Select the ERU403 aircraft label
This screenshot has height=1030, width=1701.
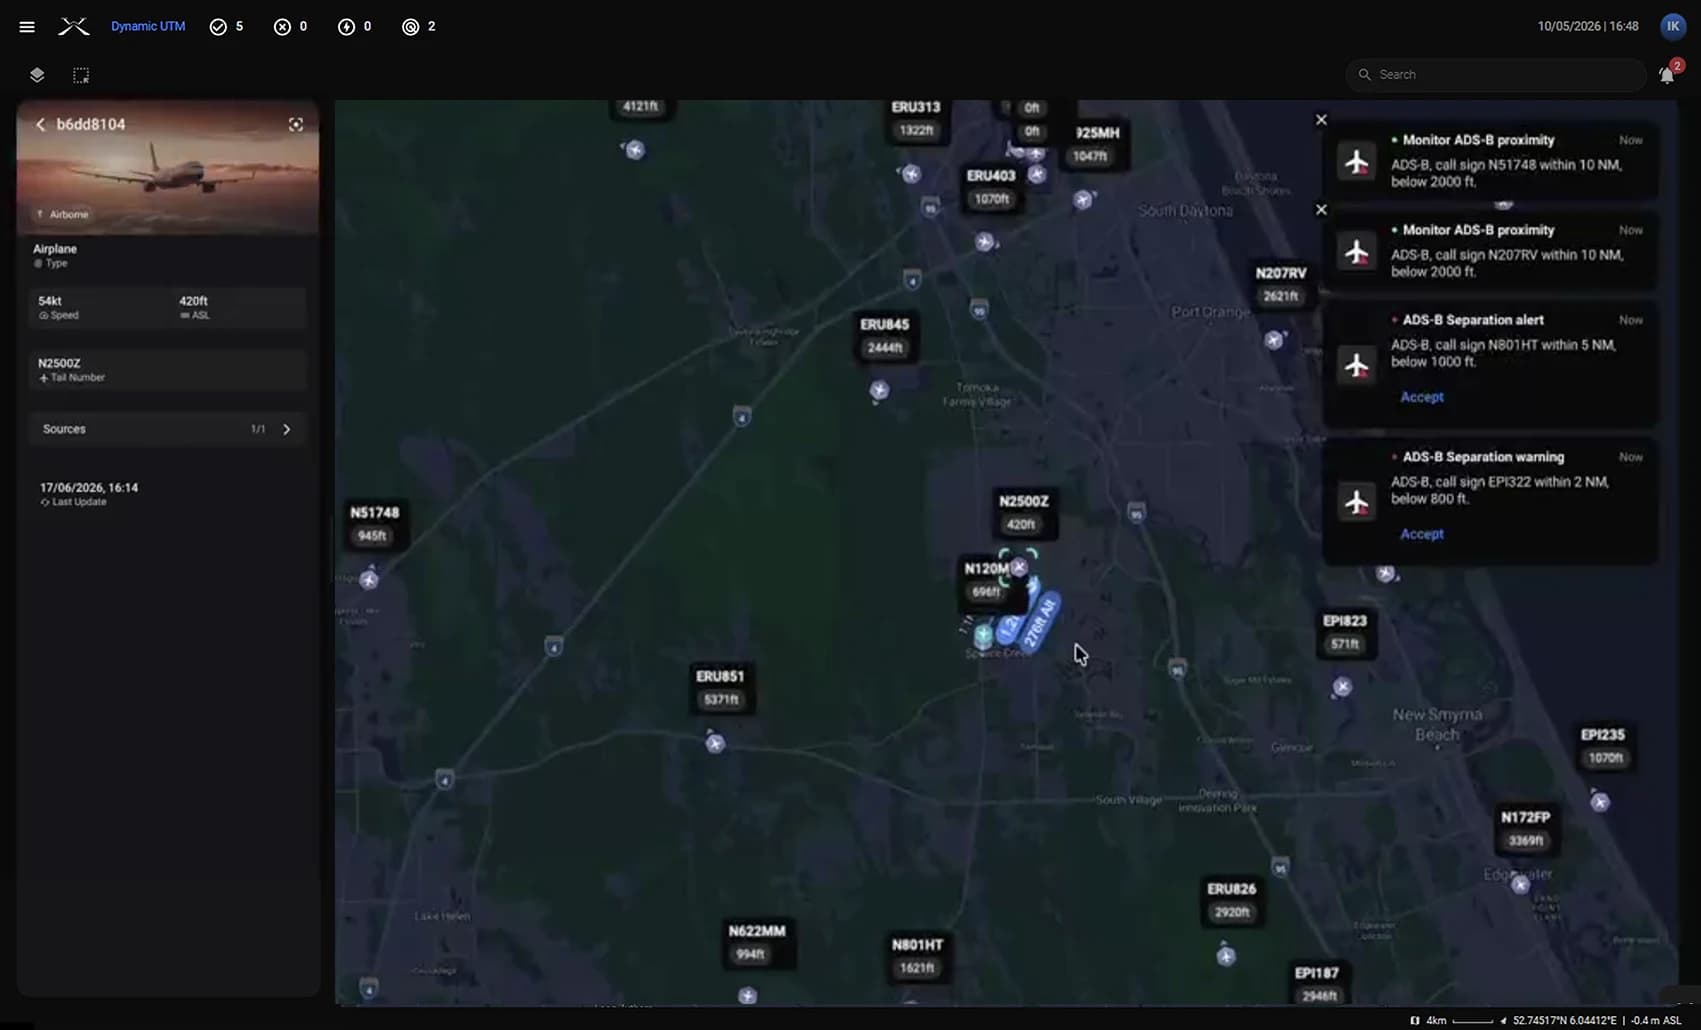point(991,187)
